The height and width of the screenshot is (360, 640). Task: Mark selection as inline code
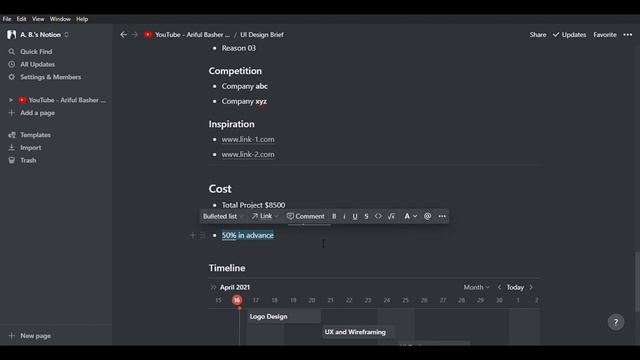[x=378, y=216]
